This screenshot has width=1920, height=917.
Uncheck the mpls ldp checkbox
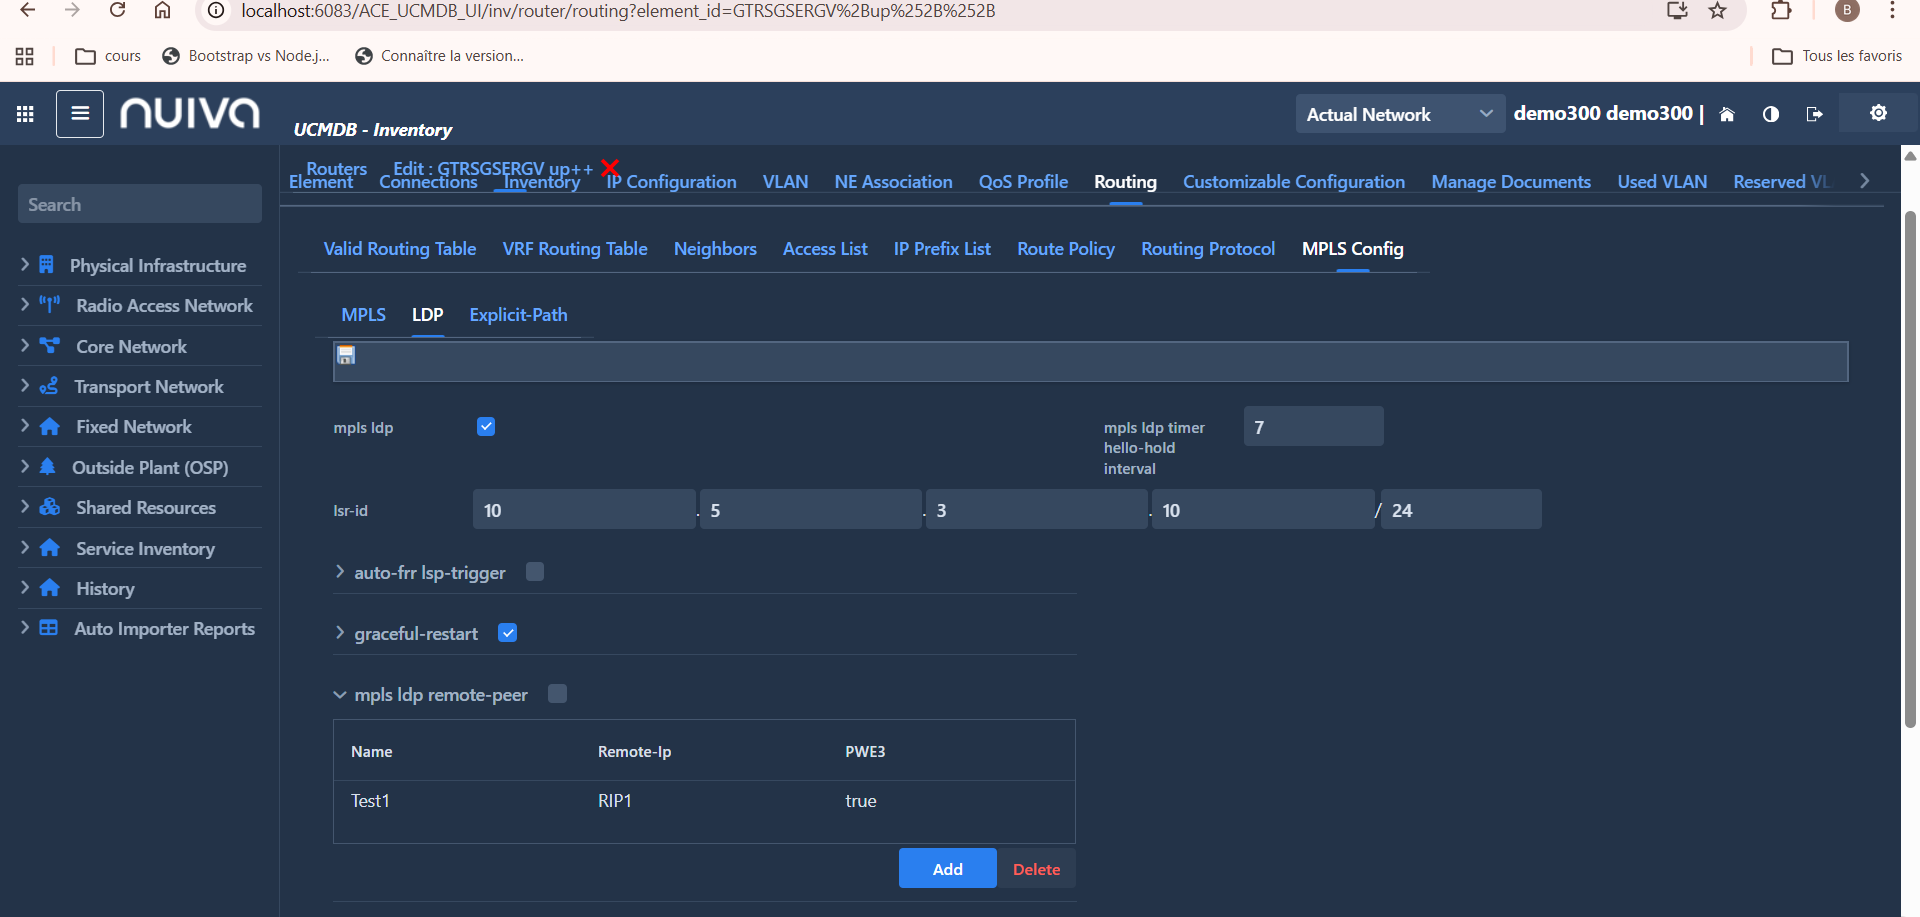(486, 427)
